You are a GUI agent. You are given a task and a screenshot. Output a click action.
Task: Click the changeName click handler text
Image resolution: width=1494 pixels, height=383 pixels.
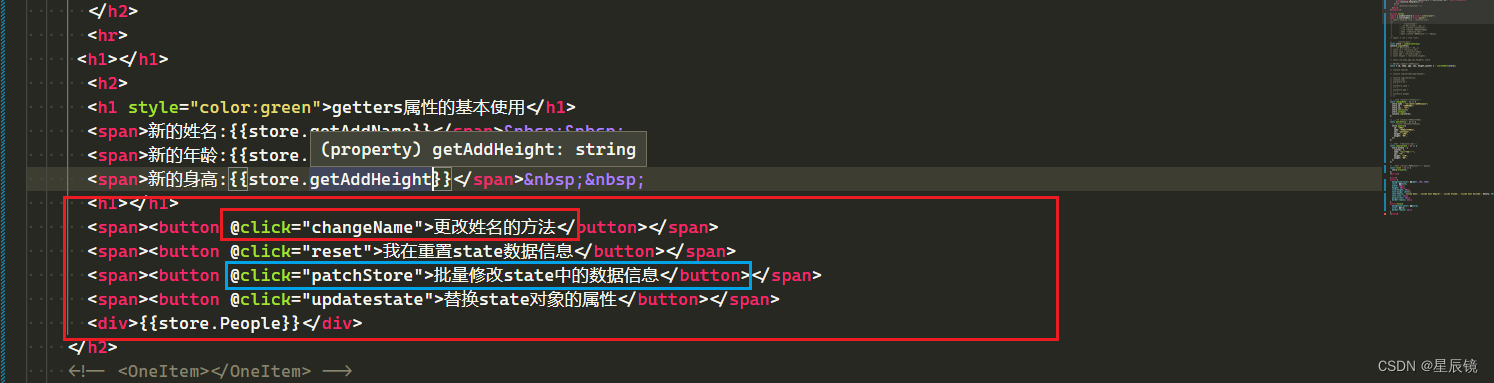click(326, 227)
